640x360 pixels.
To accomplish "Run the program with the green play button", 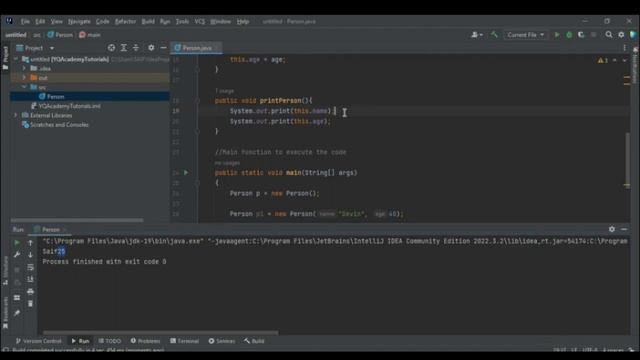I will pos(557,35).
